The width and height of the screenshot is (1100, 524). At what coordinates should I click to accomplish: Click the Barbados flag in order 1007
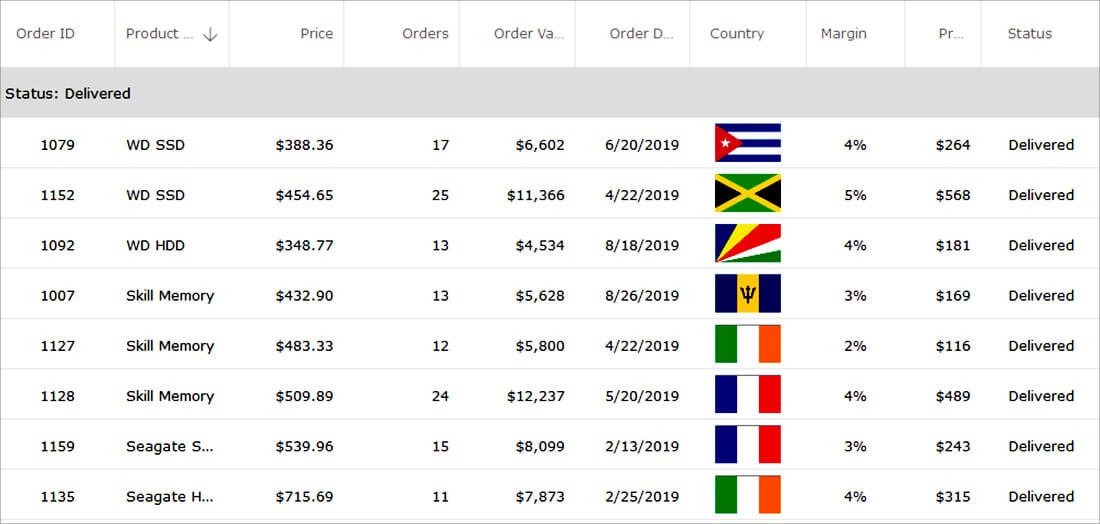point(748,293)
